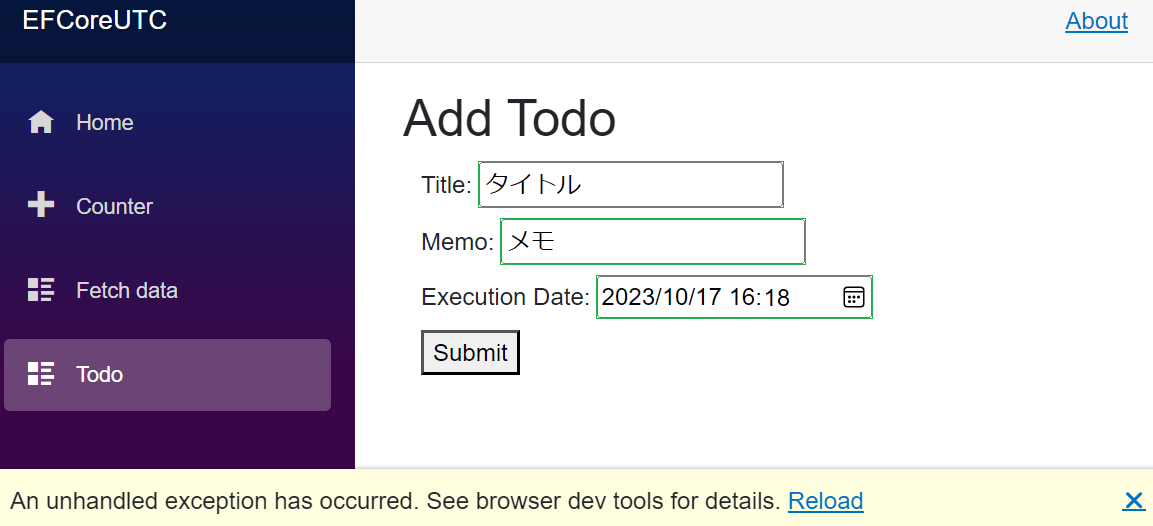
Task: Click the Title: label
Action: [x=446, y=185]
